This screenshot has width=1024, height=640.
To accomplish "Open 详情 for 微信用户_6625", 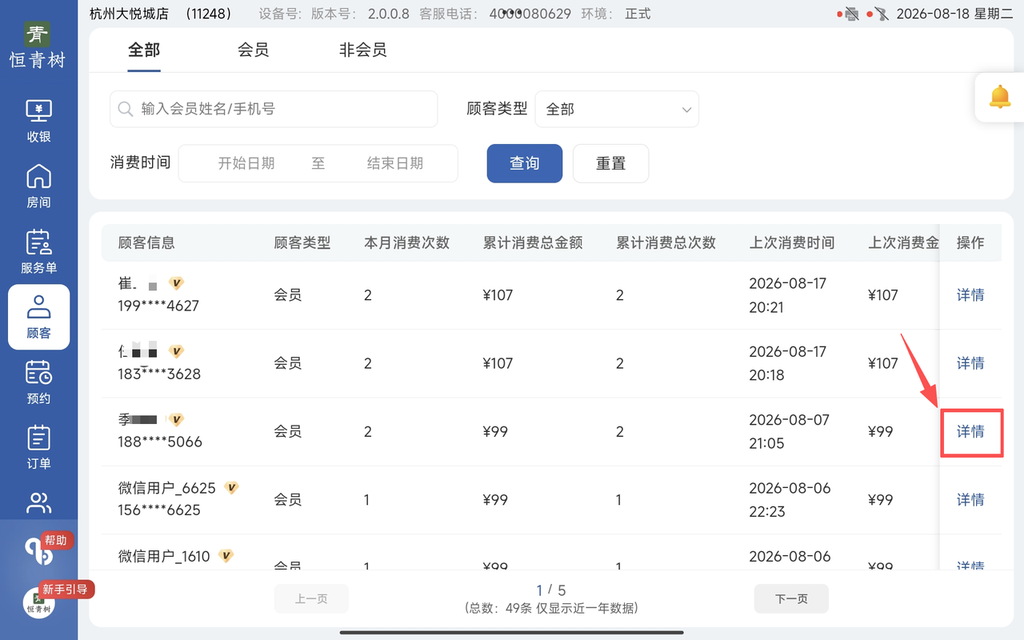I will click(970, 500).
